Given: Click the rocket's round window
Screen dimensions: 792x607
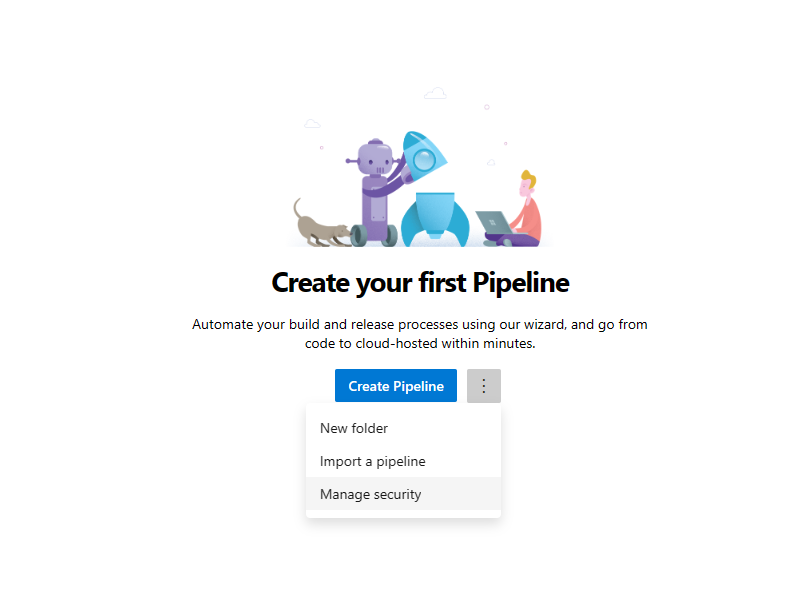Looking at the screenshot, I should pos(429,156).
